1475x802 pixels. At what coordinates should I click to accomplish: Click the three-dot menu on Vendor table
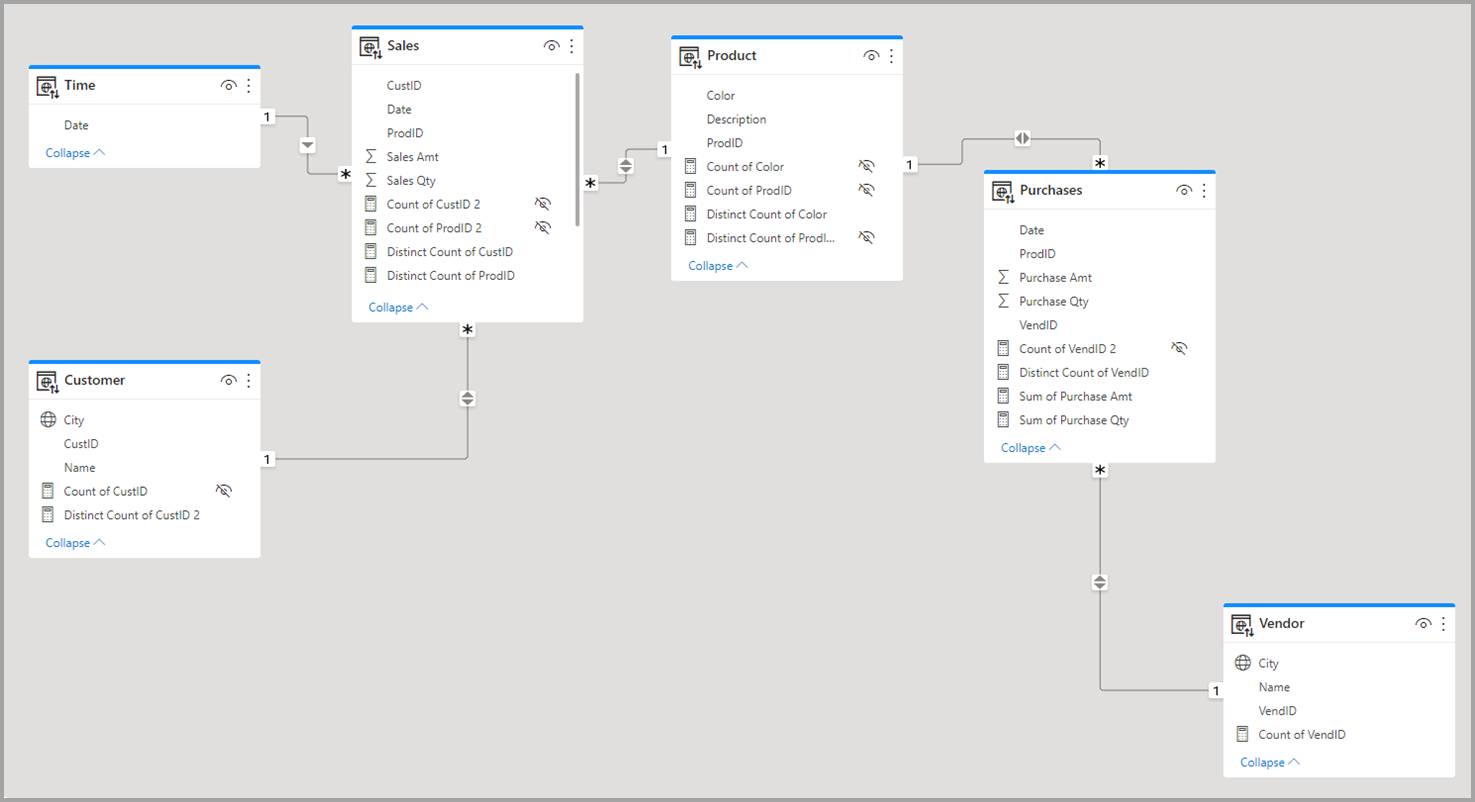[x=1443, y=624]
